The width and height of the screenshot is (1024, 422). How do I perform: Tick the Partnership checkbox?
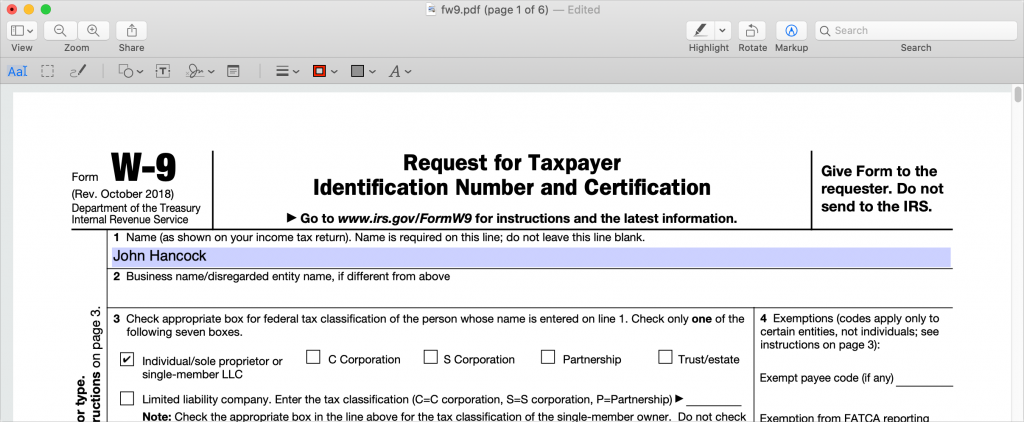[548, 357]
